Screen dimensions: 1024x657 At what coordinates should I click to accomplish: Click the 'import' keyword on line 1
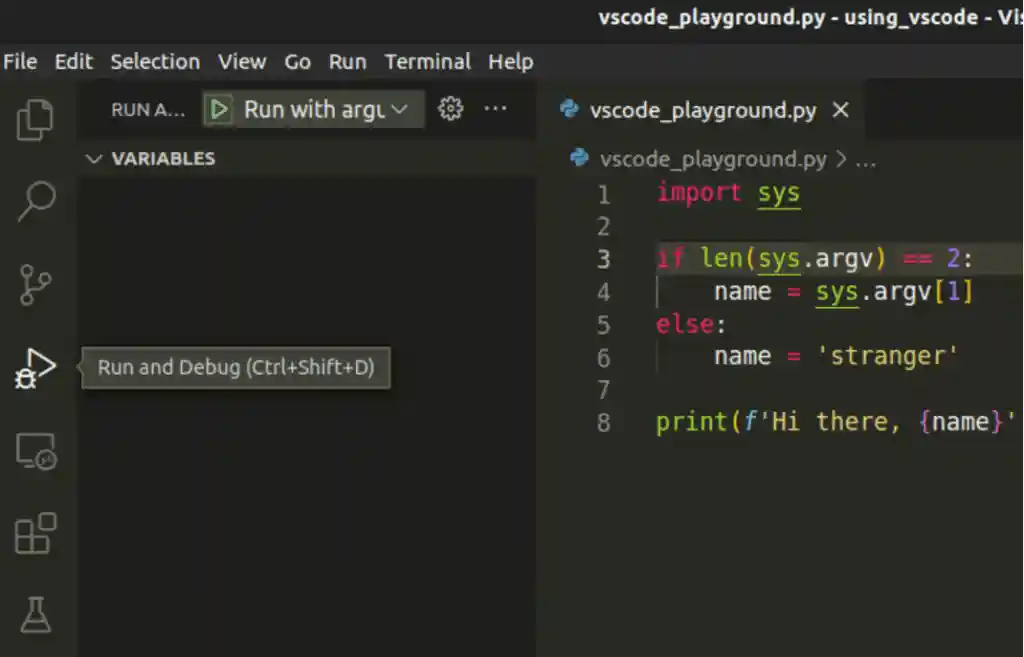[698, 193]
